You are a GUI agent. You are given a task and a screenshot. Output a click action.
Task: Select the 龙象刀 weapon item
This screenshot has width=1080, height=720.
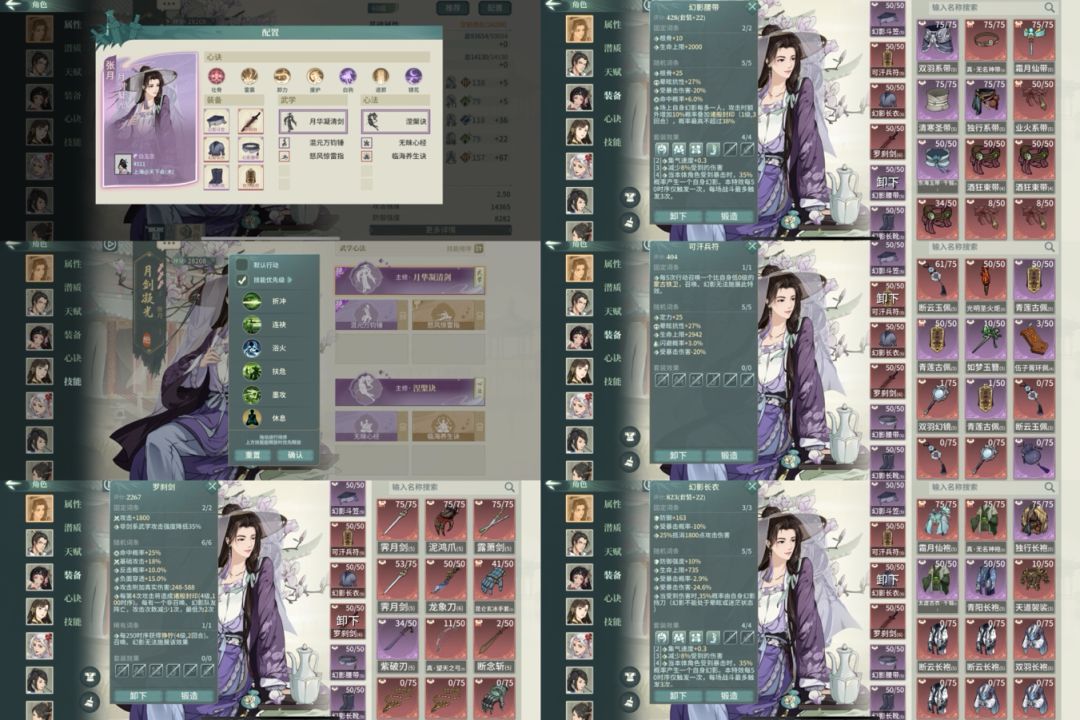(x=445, y=586)
